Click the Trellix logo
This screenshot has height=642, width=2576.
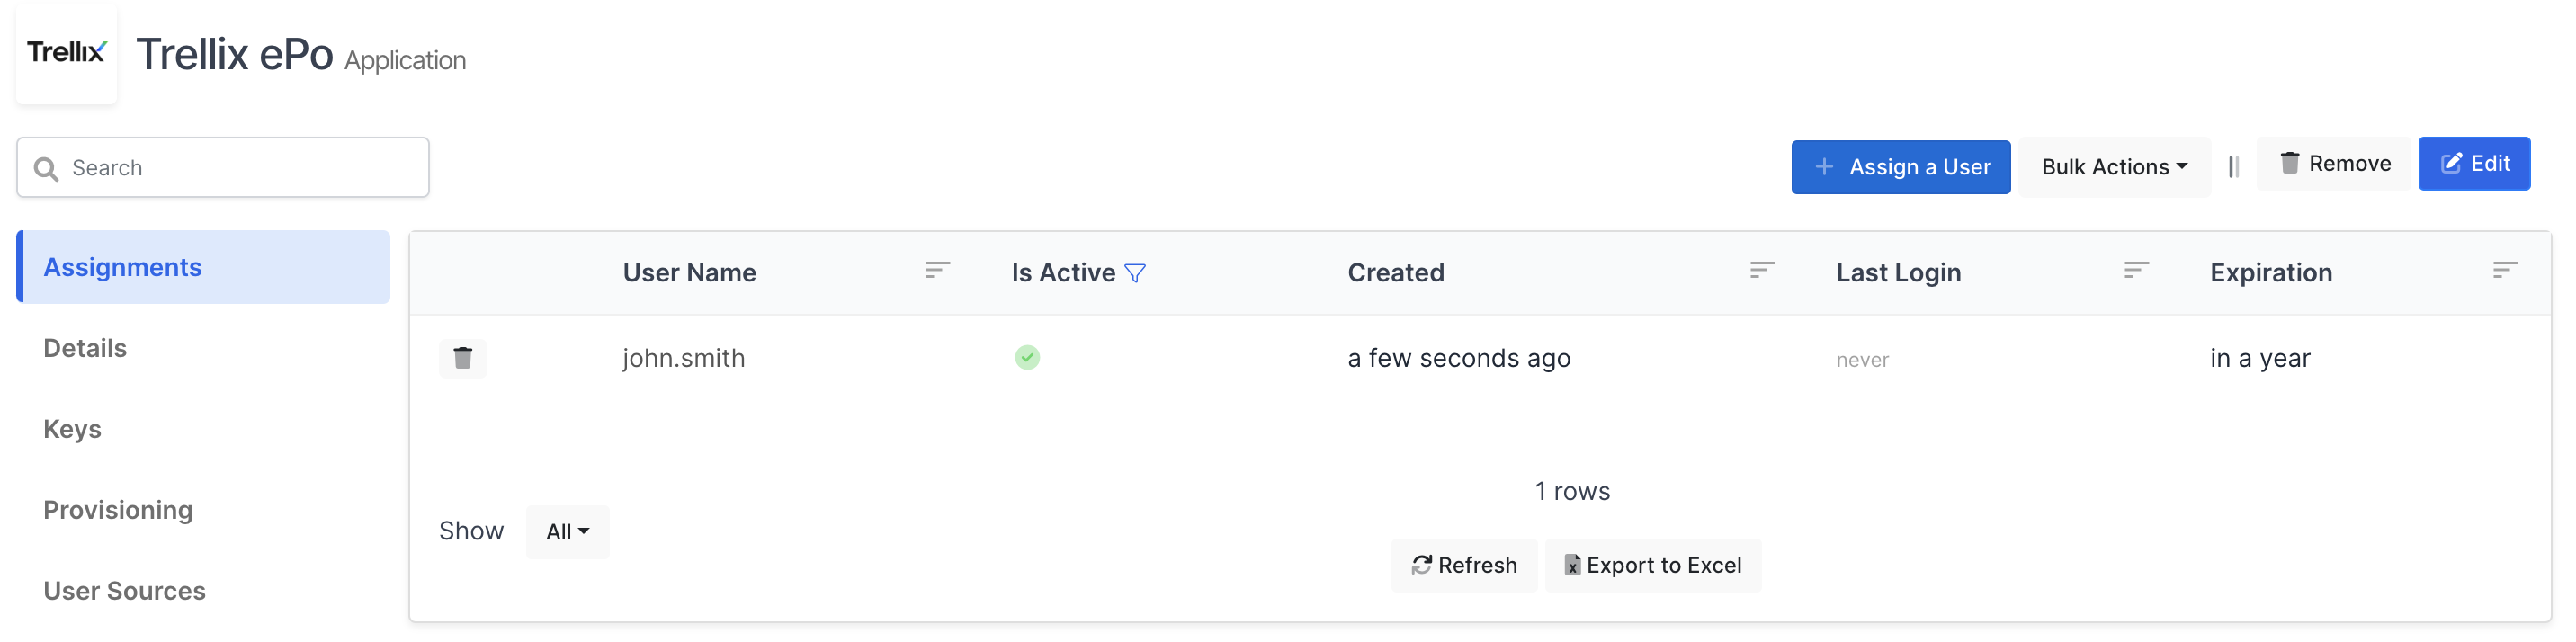66,52
